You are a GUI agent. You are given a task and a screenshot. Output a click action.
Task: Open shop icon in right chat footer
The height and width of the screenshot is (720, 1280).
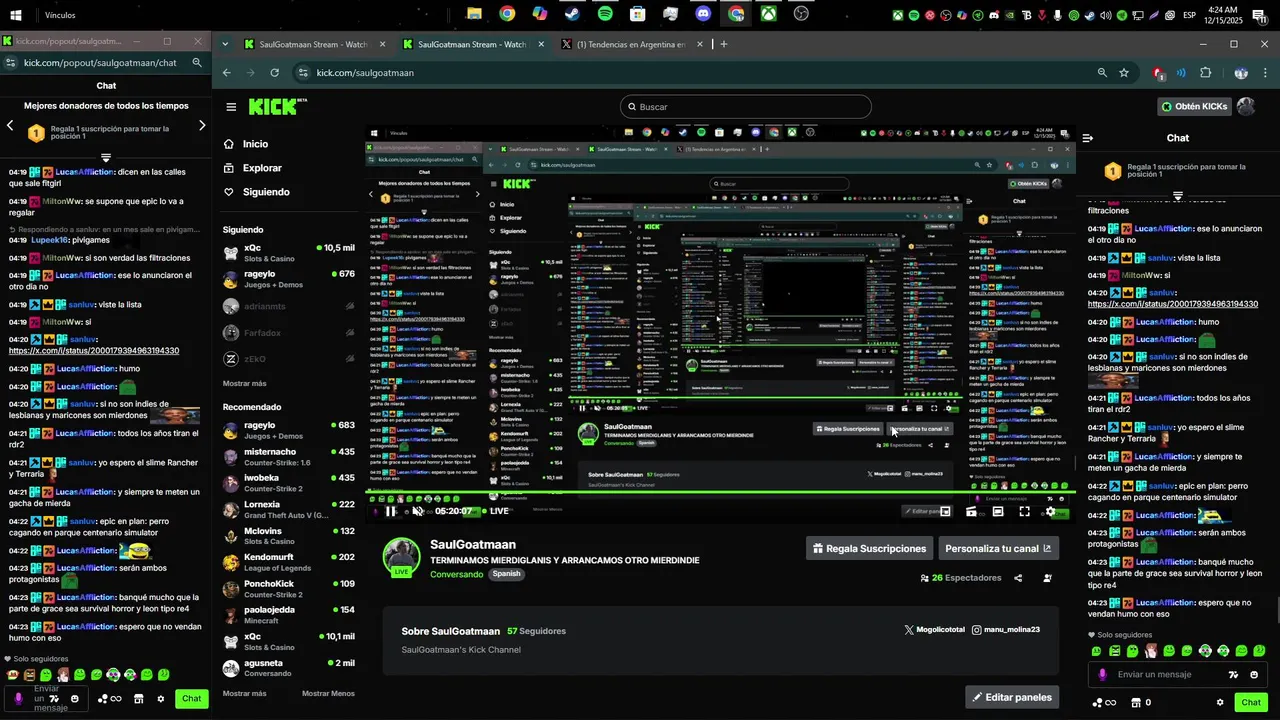pyautogui.click(x=1136, y=702)
